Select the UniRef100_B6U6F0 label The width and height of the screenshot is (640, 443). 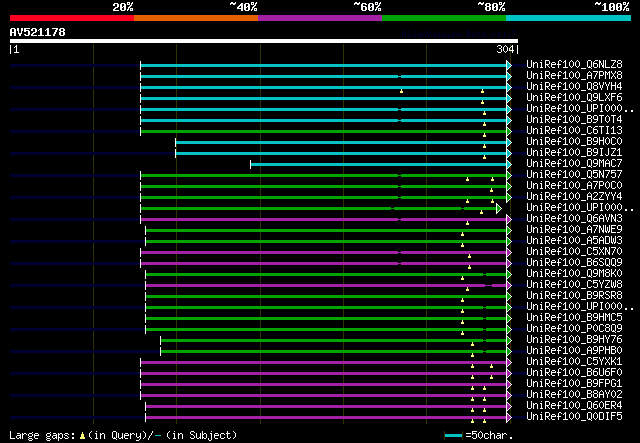click(574, 373)
